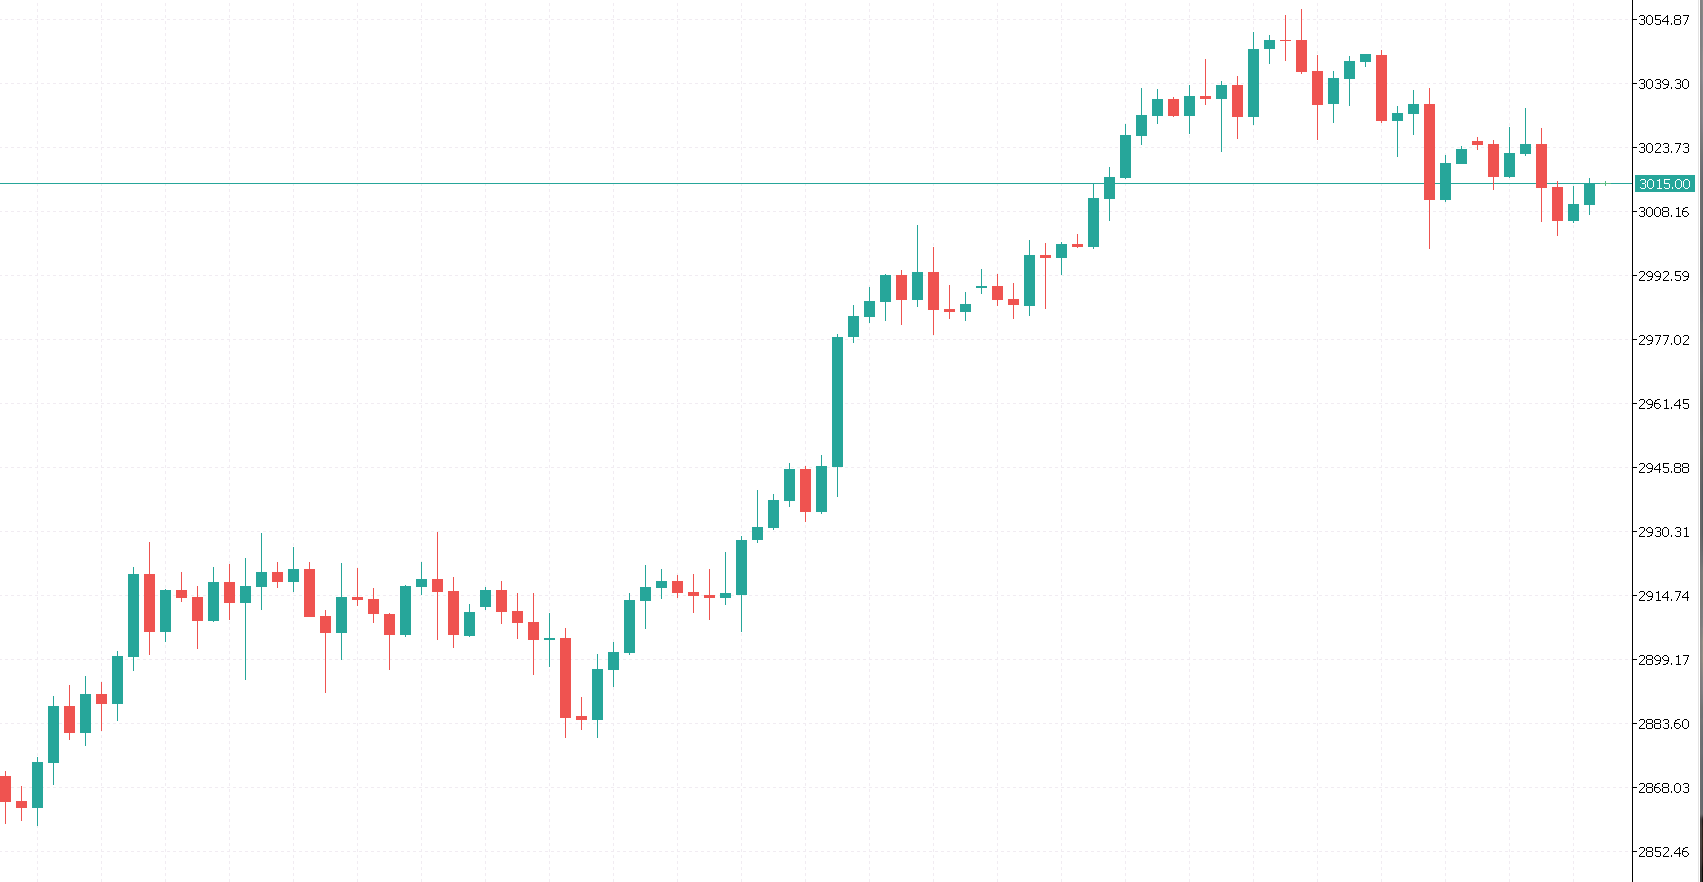The width and height of the screenshot is (1703, 882).
Task: Click the first red candle at left edge
Action: pos(5,788)
